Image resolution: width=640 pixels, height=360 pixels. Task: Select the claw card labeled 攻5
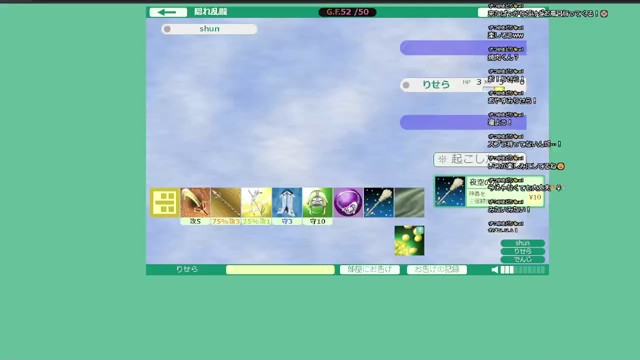pos(195,206)
